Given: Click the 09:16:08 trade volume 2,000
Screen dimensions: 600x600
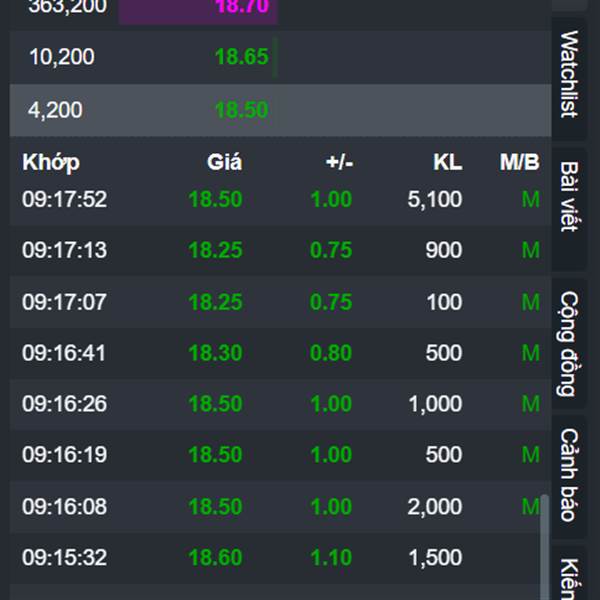Looking at the screenshot, I should click(x=435, y=506).
